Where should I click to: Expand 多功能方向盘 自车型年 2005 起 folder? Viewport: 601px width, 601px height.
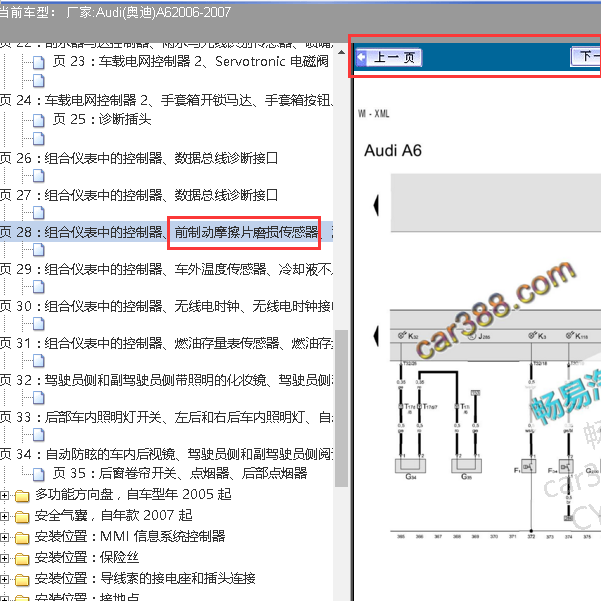[4, 495]
